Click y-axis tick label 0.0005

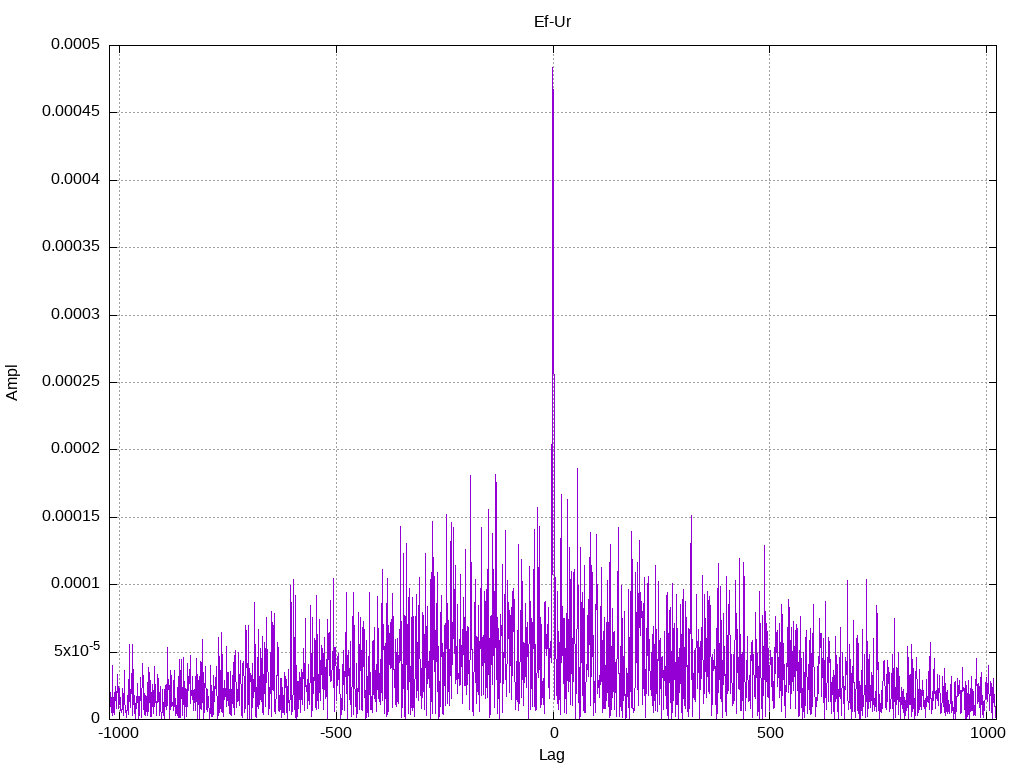click(76, 44)
